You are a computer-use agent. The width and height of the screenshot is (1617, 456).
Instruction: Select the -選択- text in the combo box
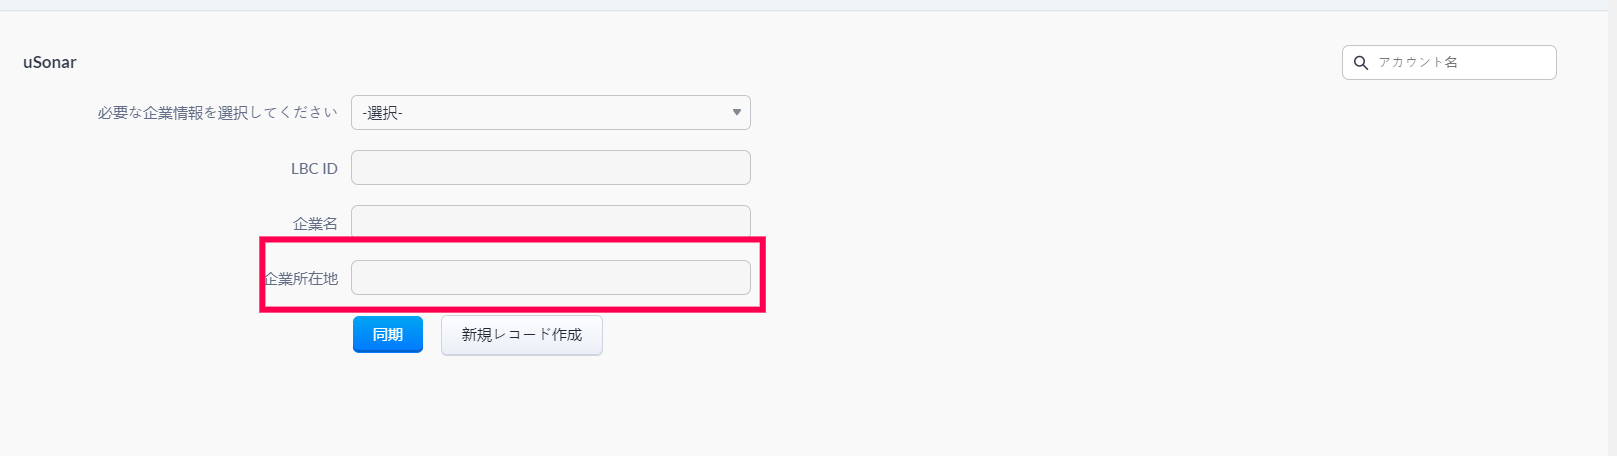pyautogui.click(x=383, y=113)
